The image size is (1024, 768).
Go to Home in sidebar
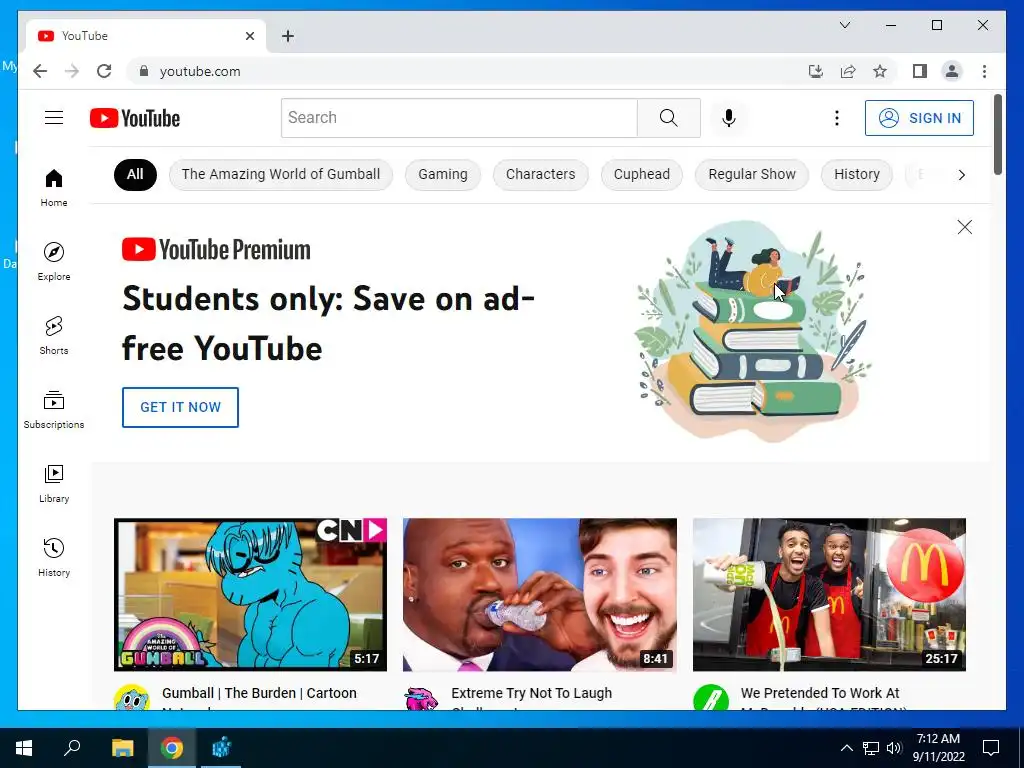coord(54,187)
